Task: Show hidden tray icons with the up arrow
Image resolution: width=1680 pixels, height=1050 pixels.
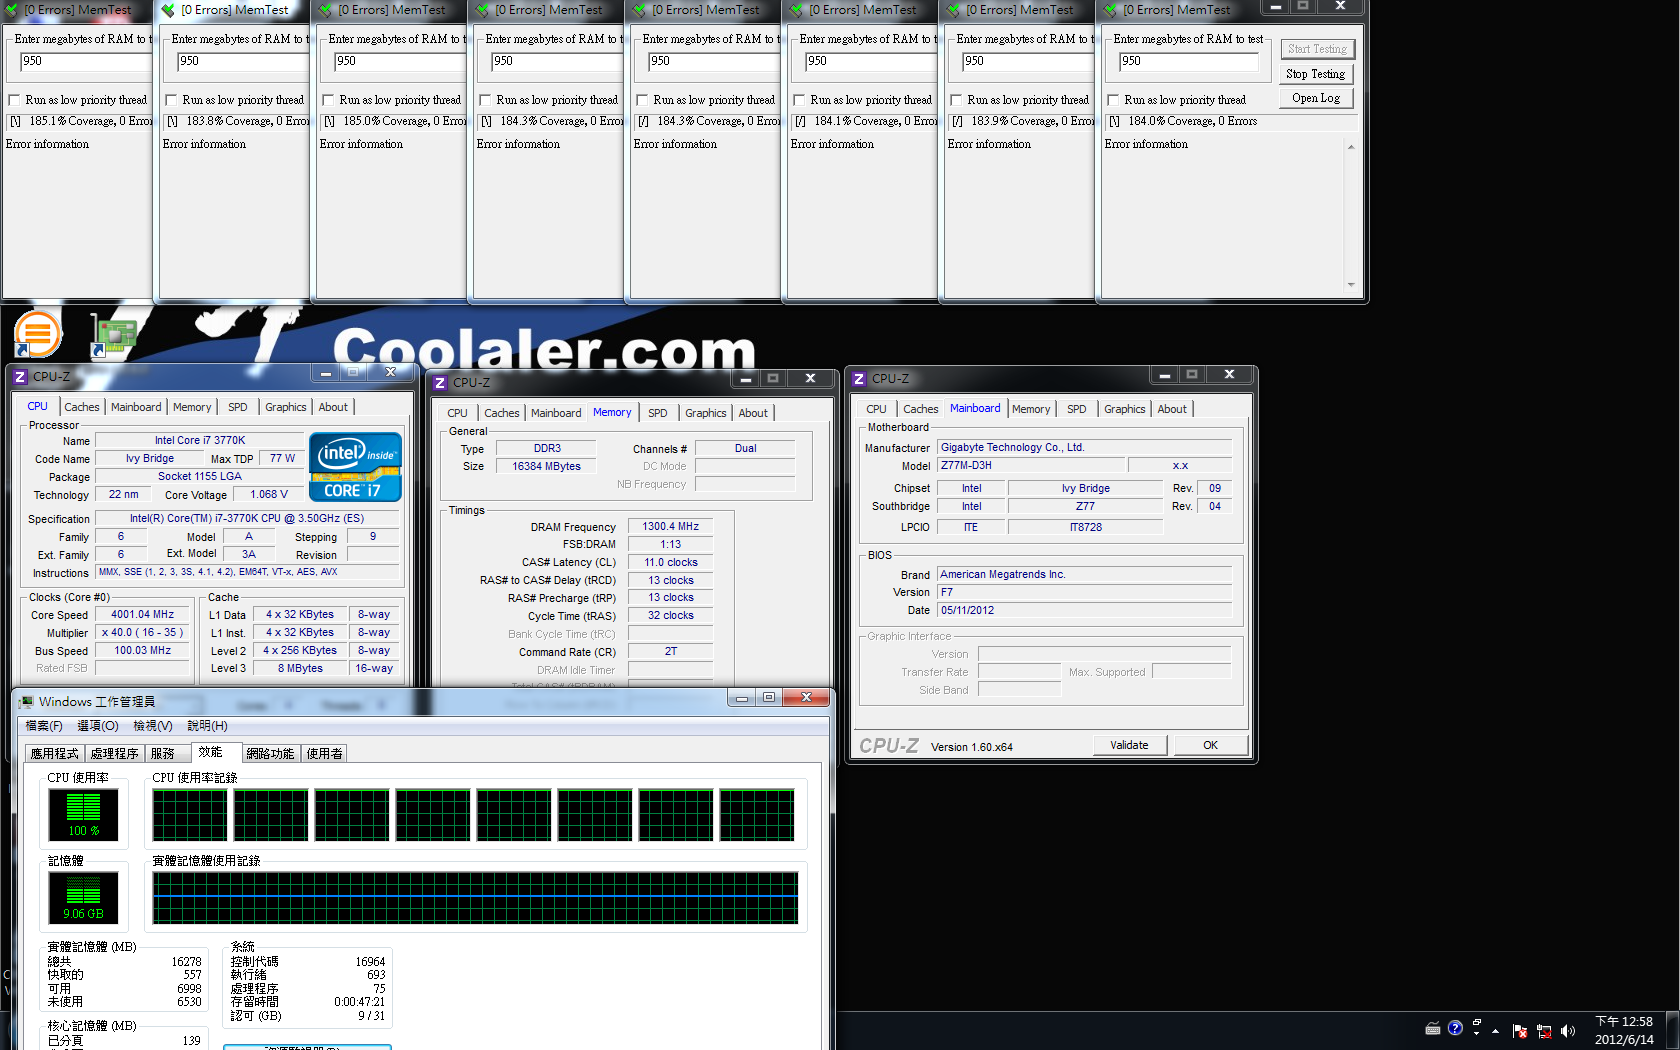Action: (1496, 1031)
